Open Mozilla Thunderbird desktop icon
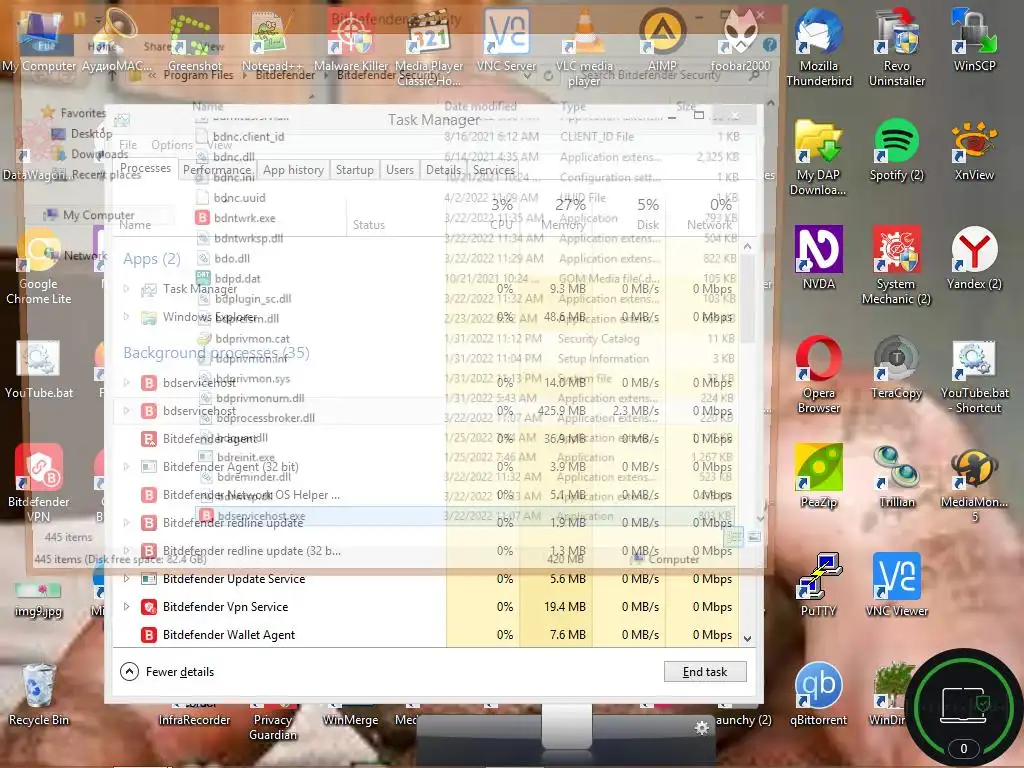This screenshot has width=1024, height=768. click(x=818, y=47)
